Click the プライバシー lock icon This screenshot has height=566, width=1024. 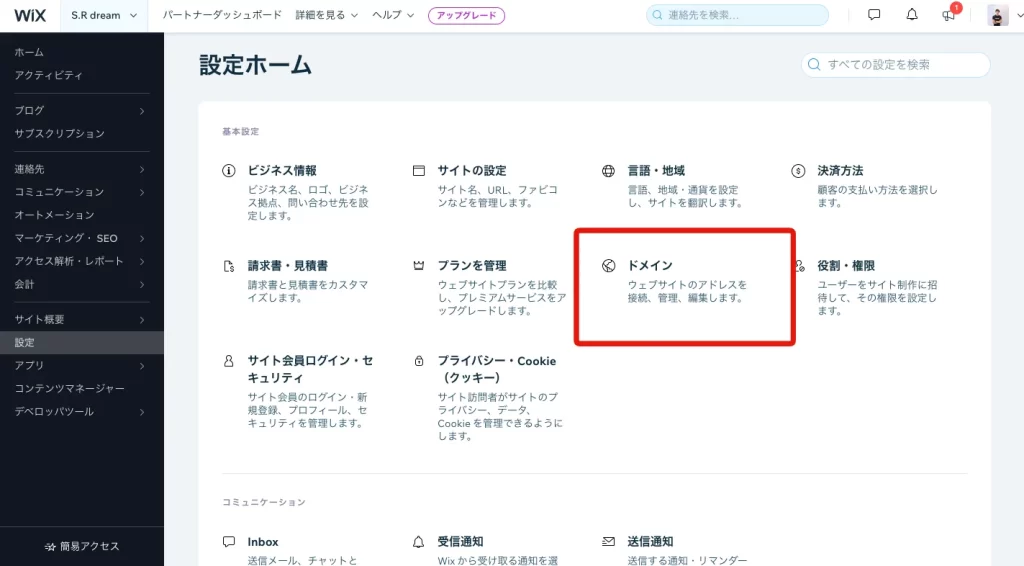pos(419,361)
